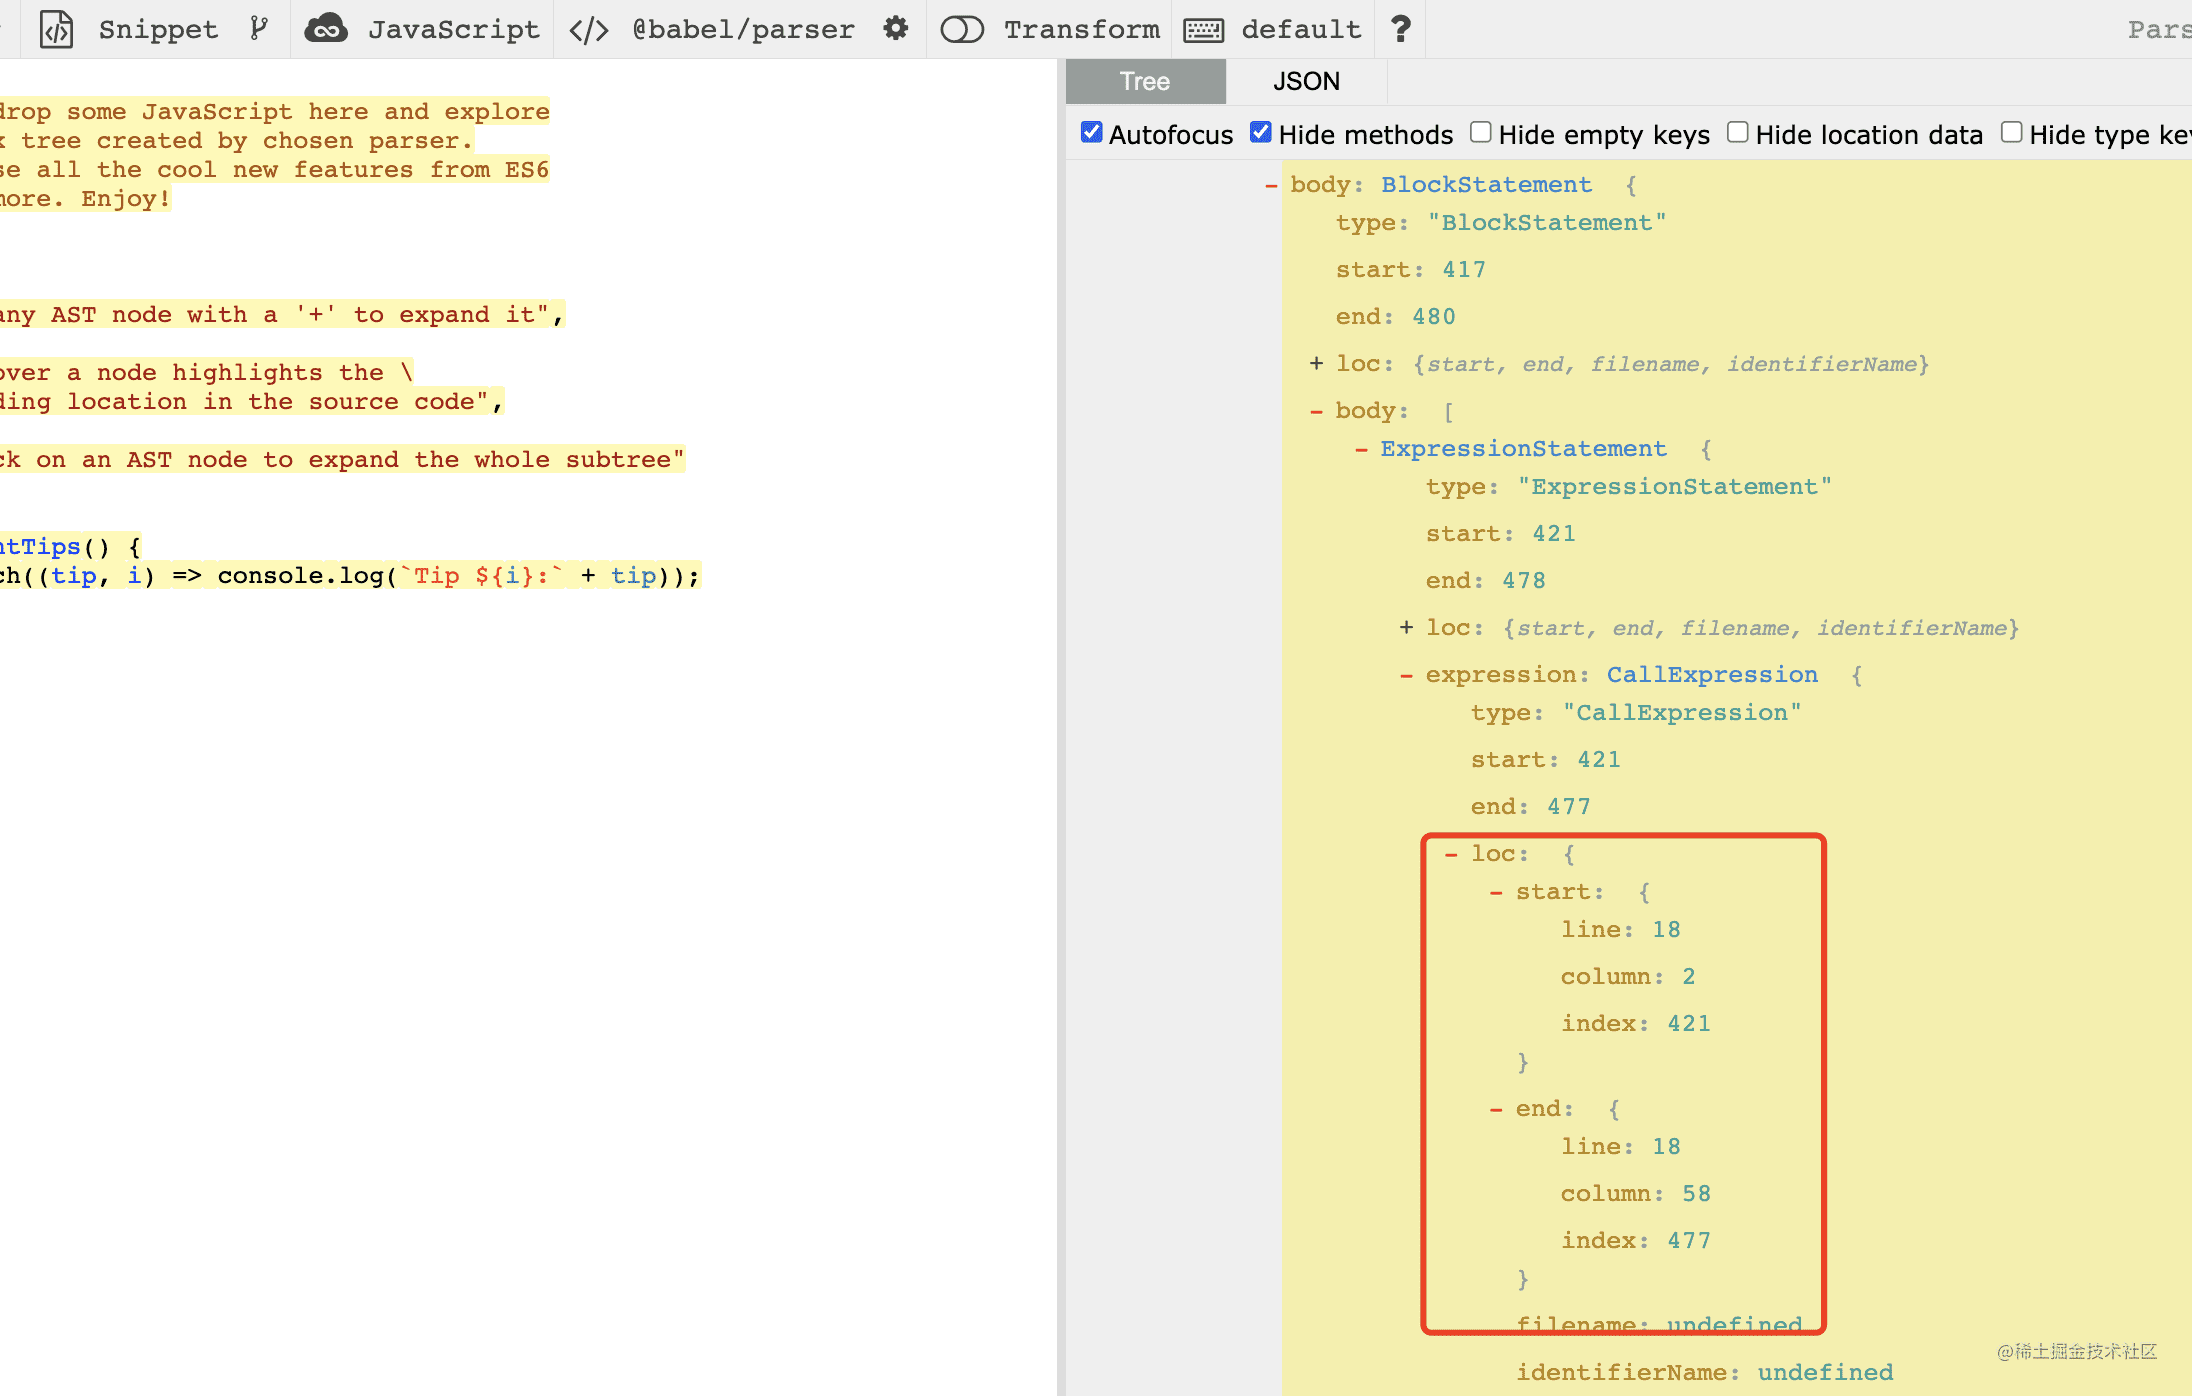2192x1396 pixels.
Task: Toggle the Transform switch
Action: (x=962, y=30)
